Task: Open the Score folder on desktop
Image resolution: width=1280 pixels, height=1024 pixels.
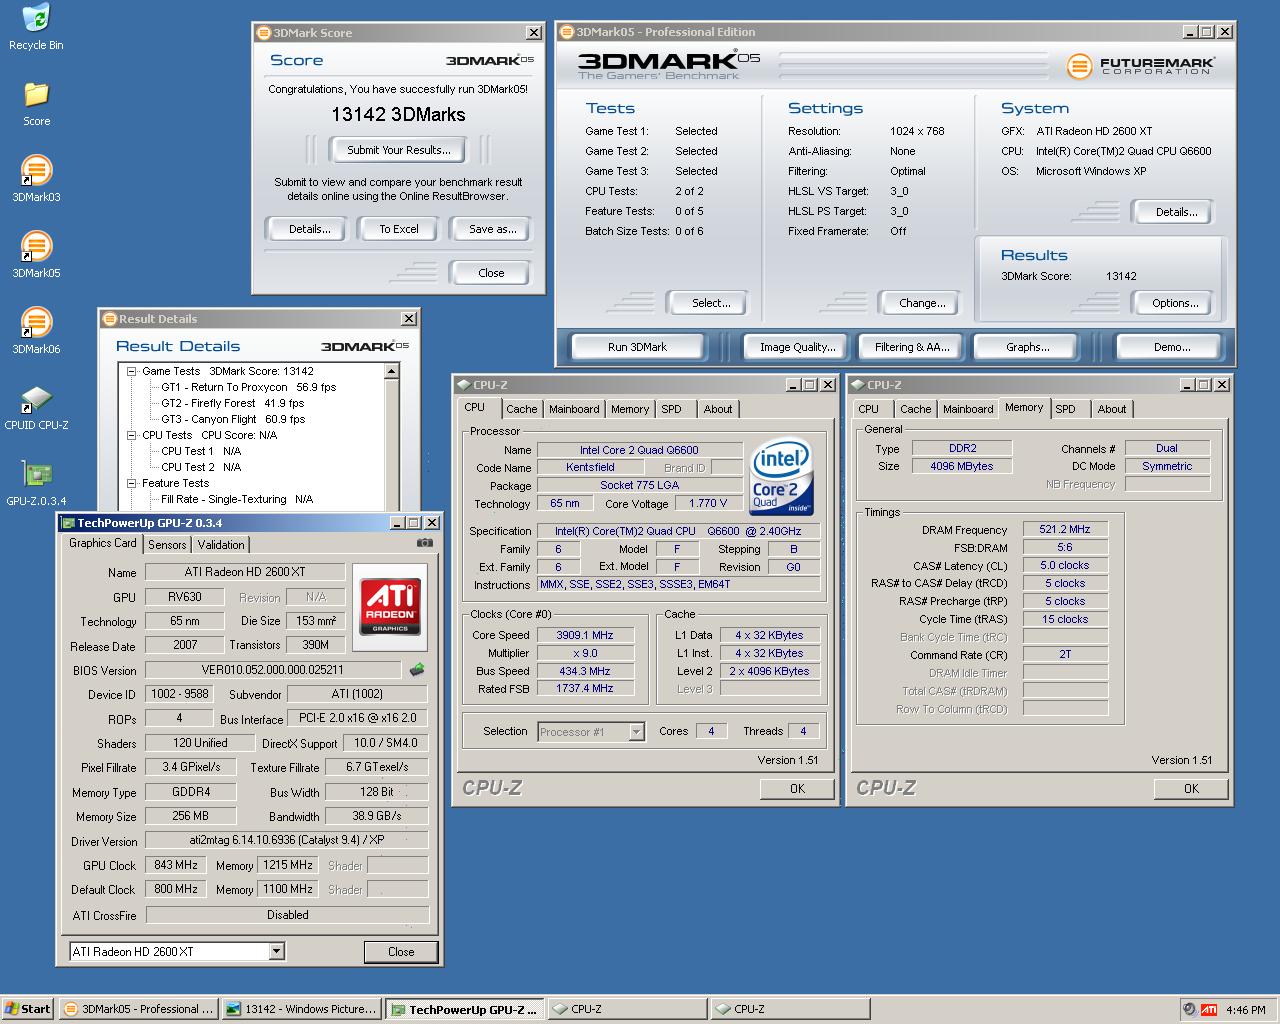Action: pos(36,103)
